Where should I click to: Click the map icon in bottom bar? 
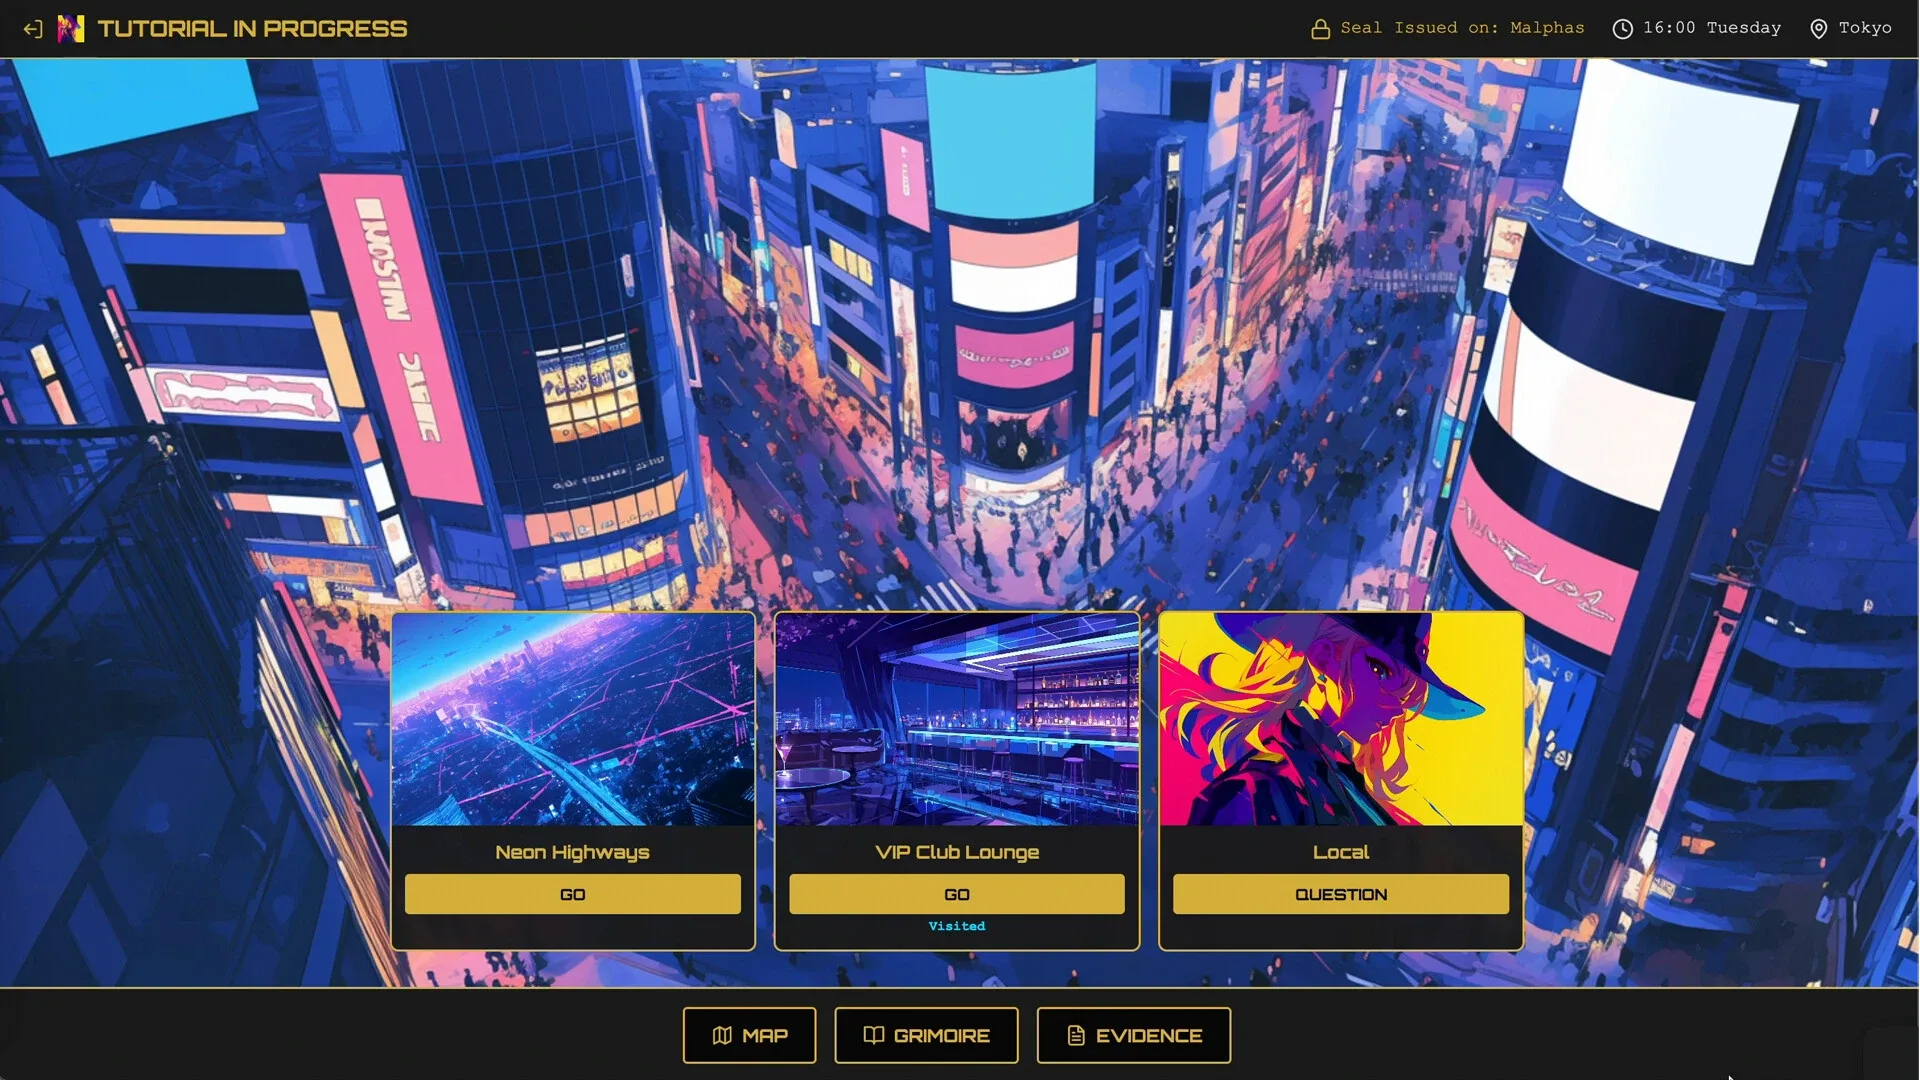[722, 1036]
